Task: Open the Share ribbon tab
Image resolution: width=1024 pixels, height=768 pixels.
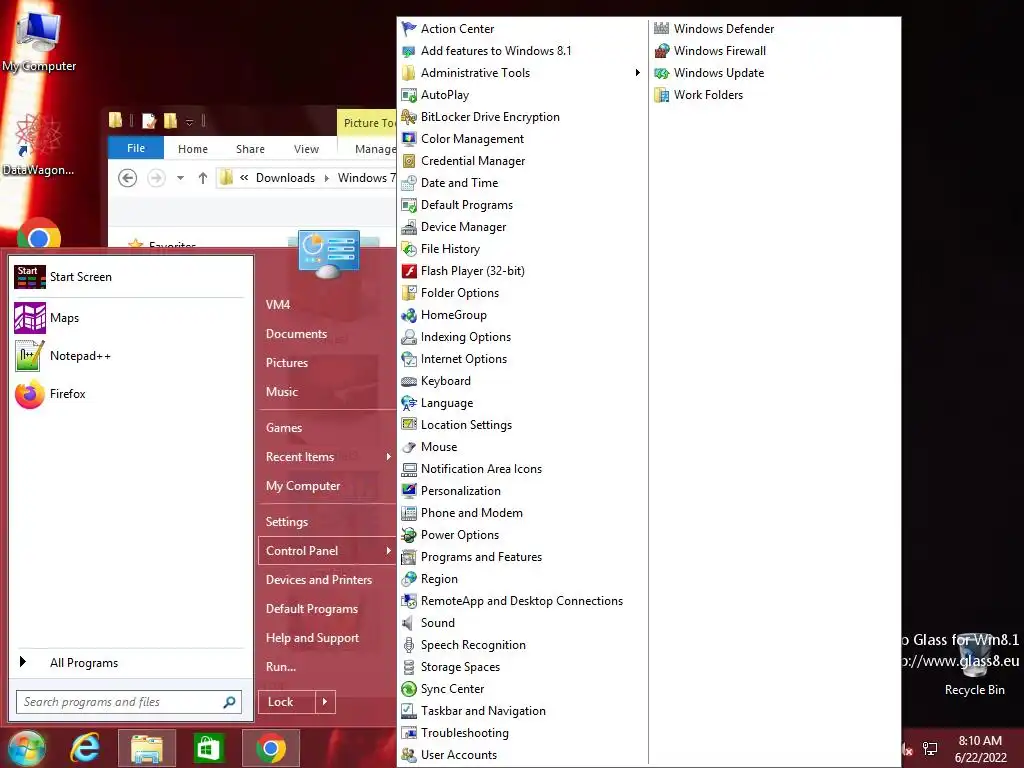Action: pos(250,149)
